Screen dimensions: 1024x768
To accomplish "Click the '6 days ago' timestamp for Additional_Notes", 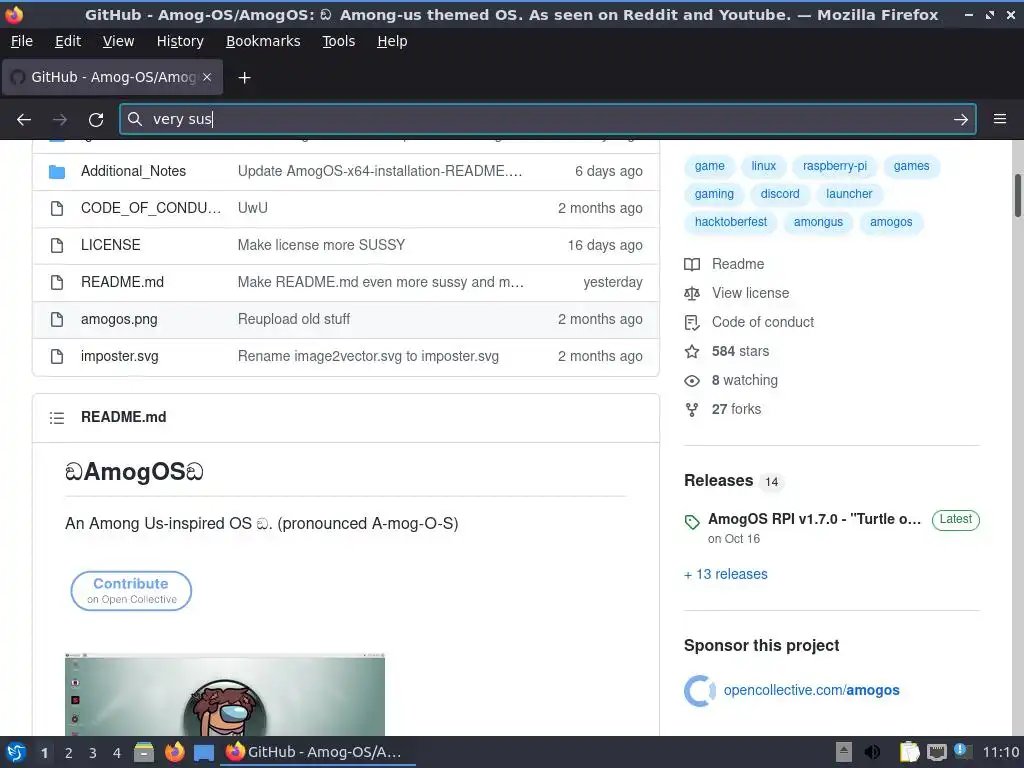I will coord(609,172).
